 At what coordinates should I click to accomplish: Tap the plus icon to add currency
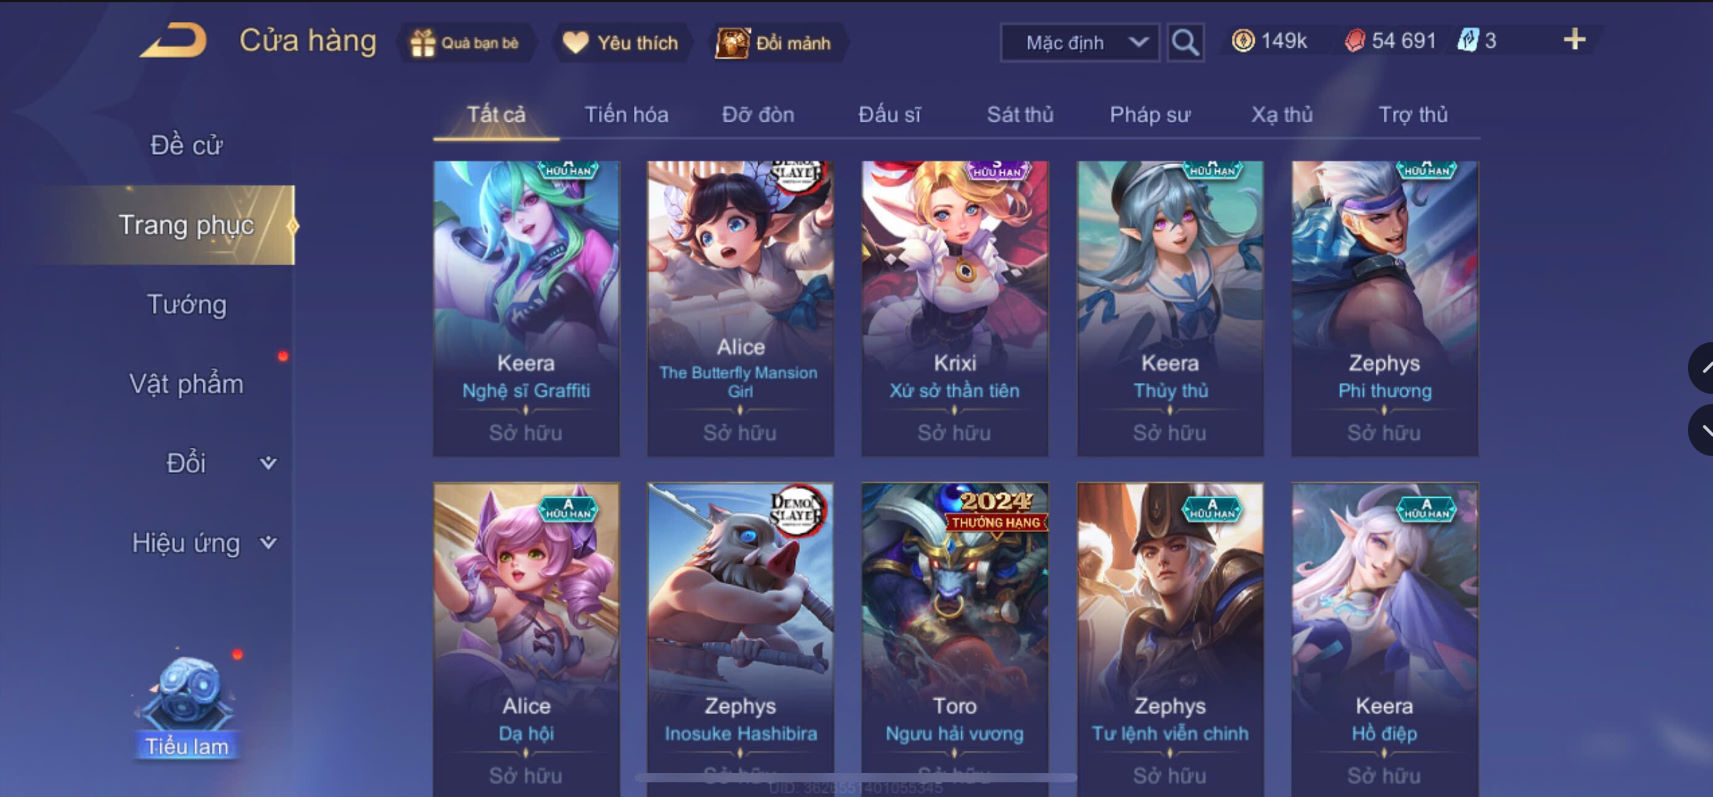(1574, 40)
